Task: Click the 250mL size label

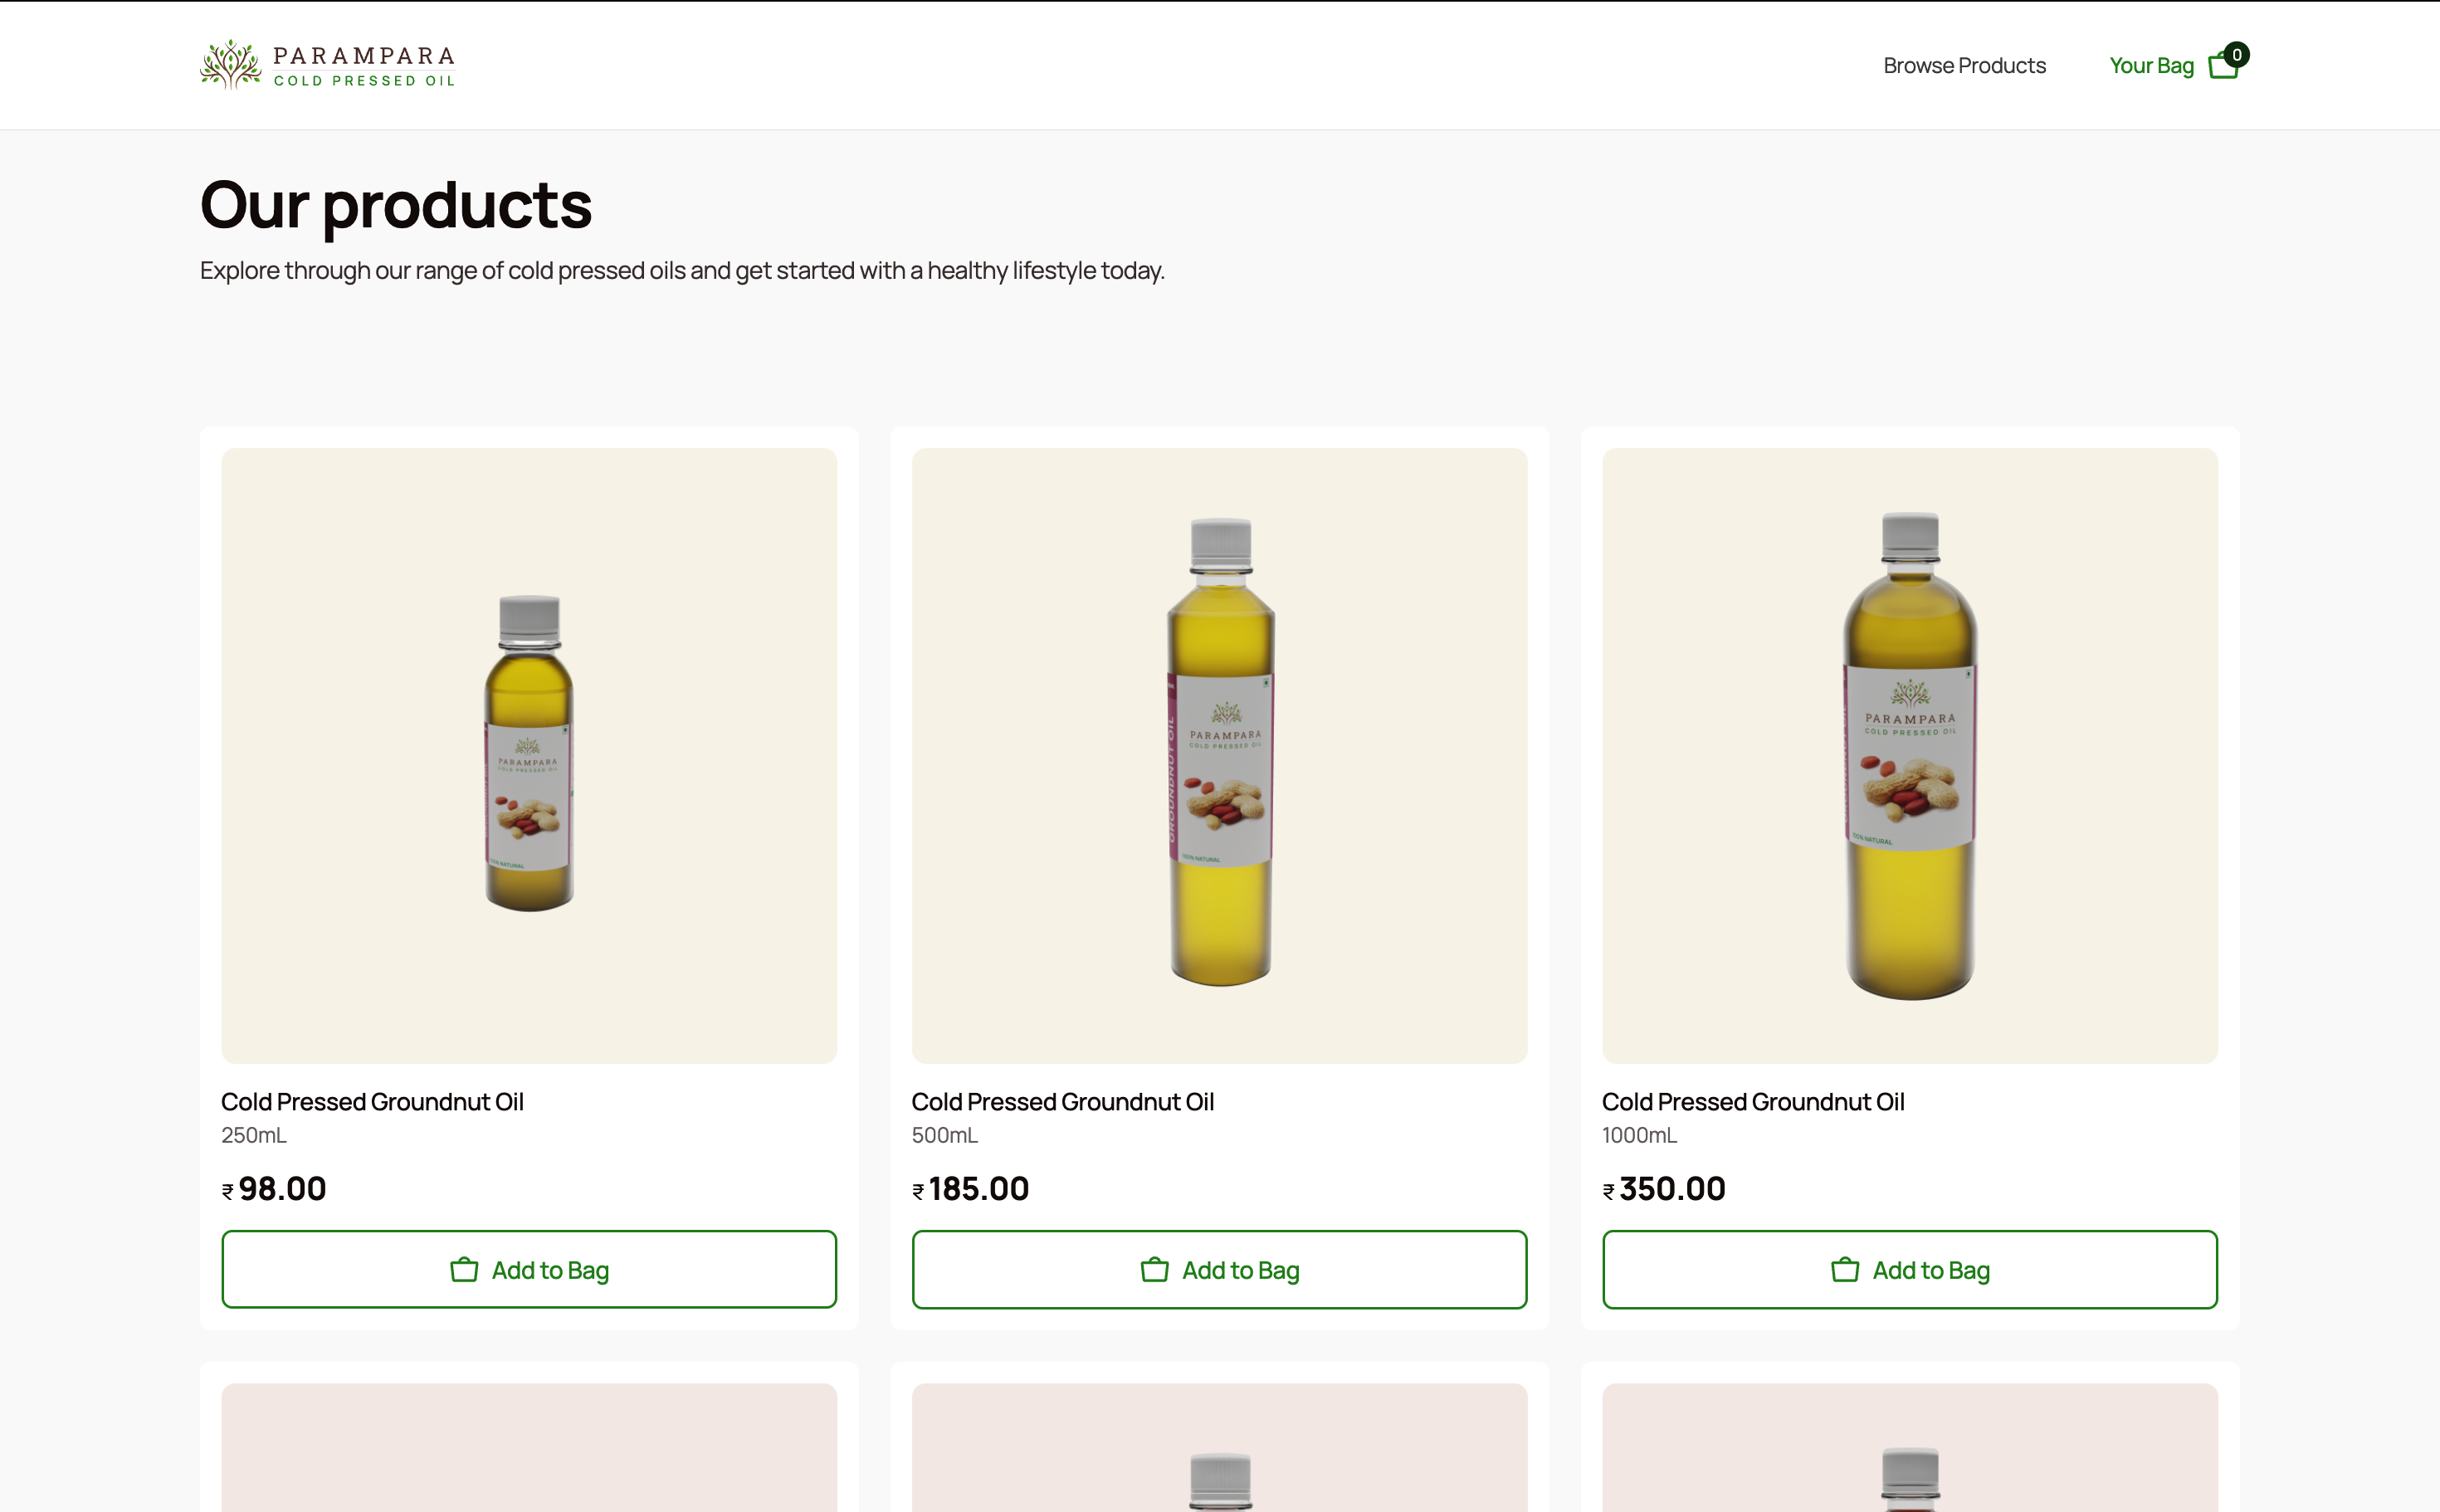Action: pyautogui.click(x=254, y=1135)
